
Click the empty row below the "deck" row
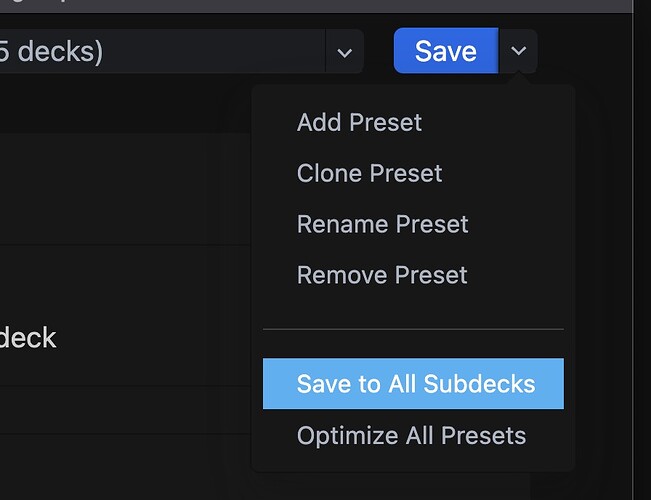(x=120, y=410)
